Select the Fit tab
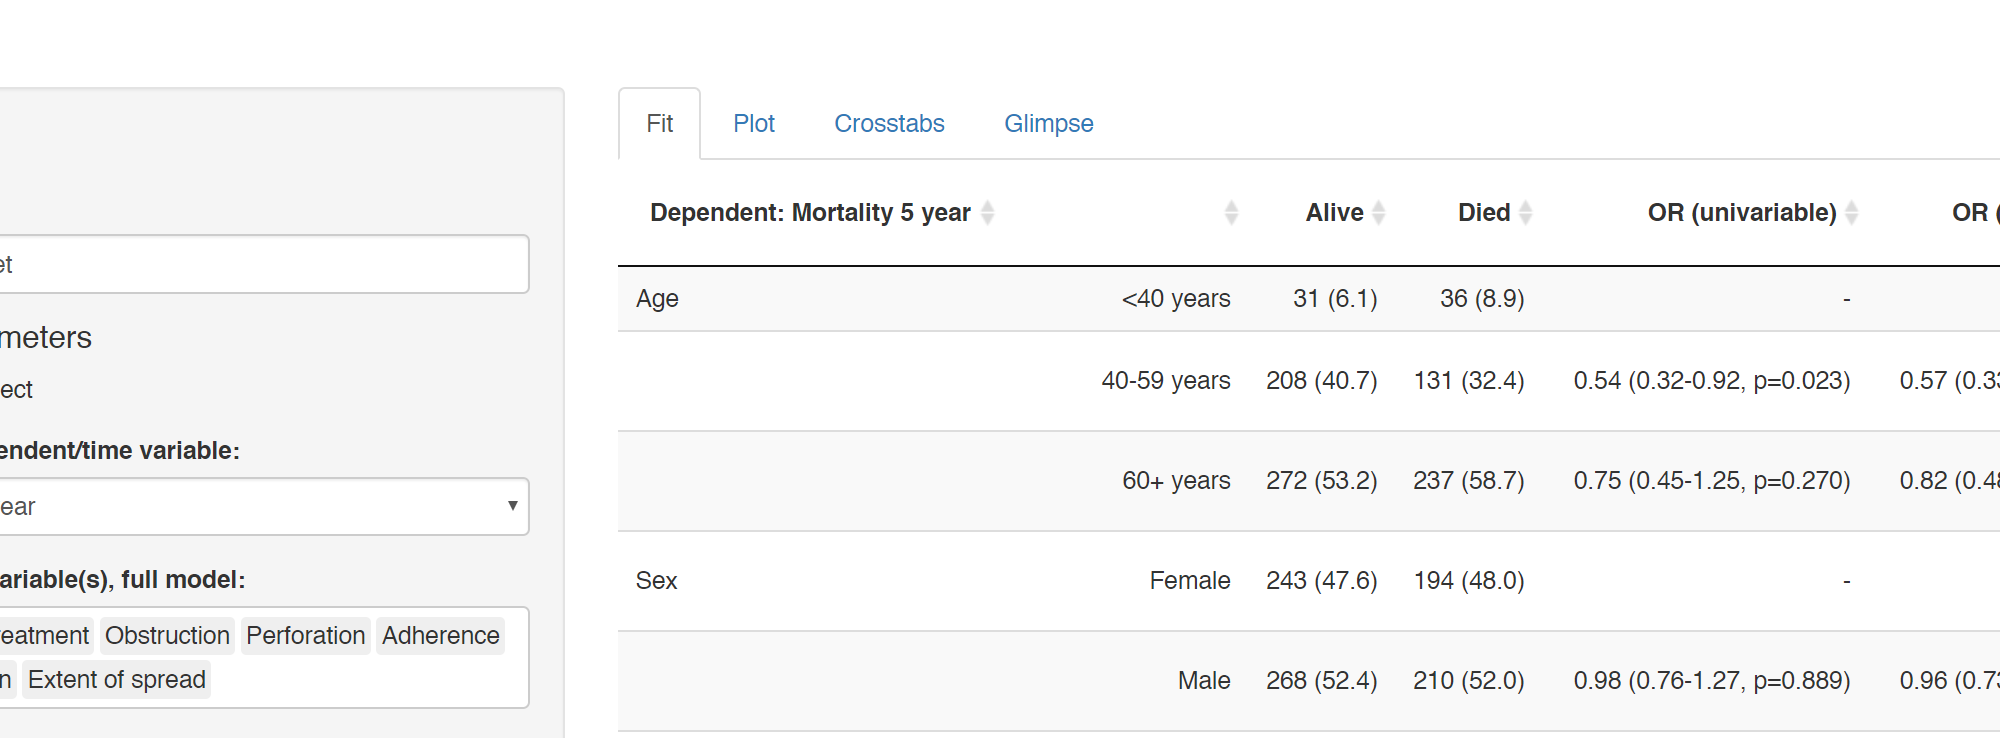Viewport: 2000px width, 738px height. click(659, 124)
